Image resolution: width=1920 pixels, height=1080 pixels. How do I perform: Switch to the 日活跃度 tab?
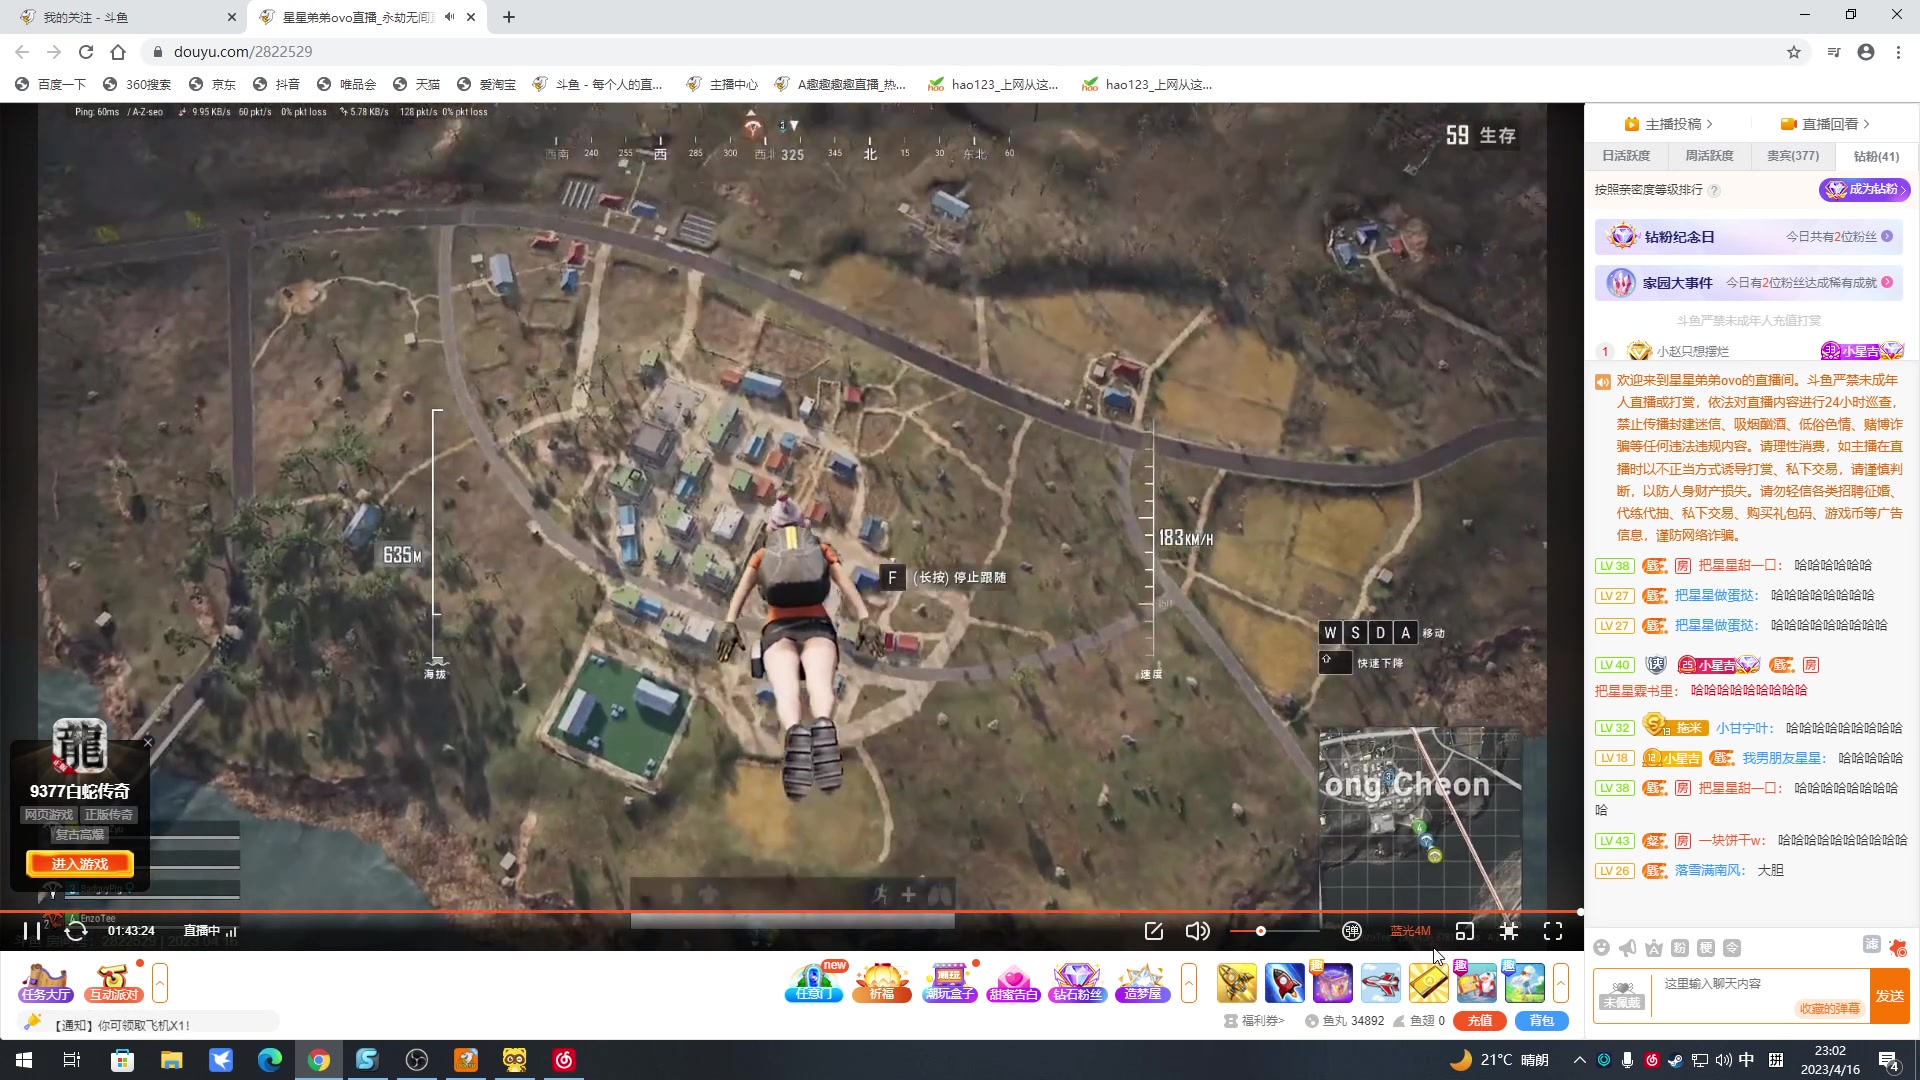pyautogui.click(x=1626, y=156)
